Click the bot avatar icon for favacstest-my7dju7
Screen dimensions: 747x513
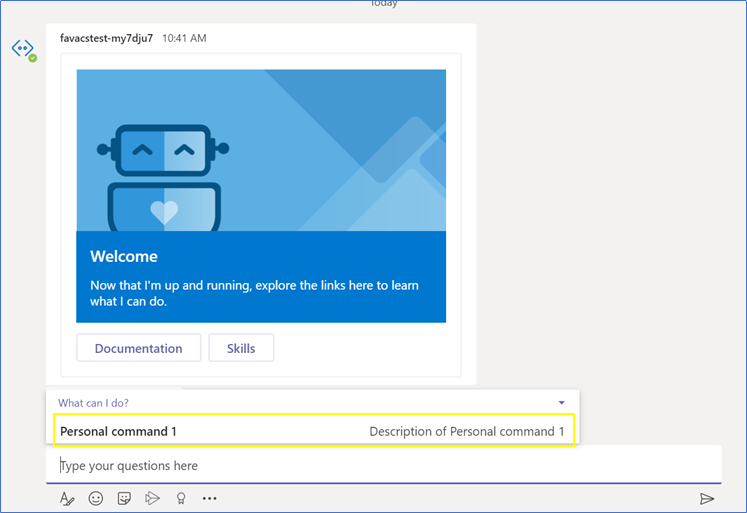coord(23,50)
